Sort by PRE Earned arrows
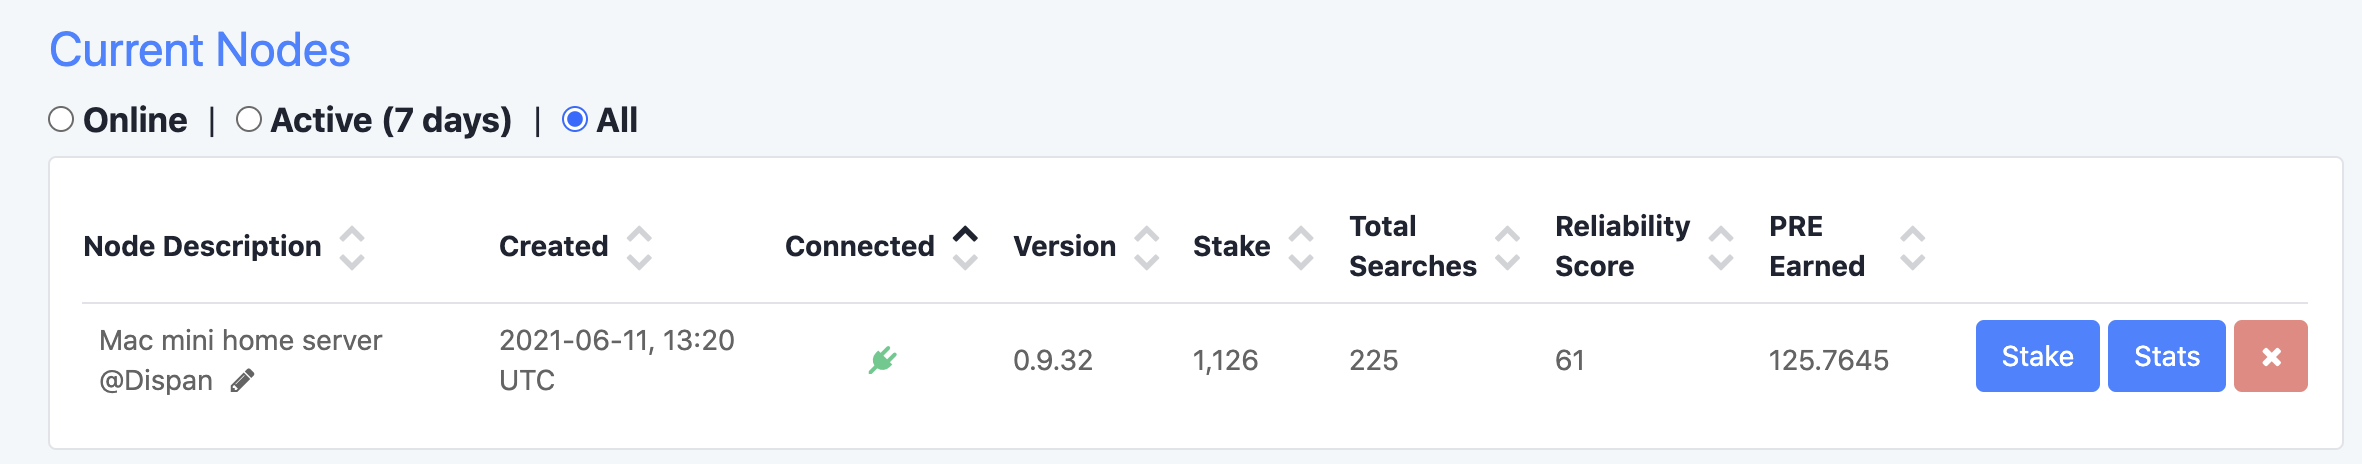 [x=1913, y=248]
